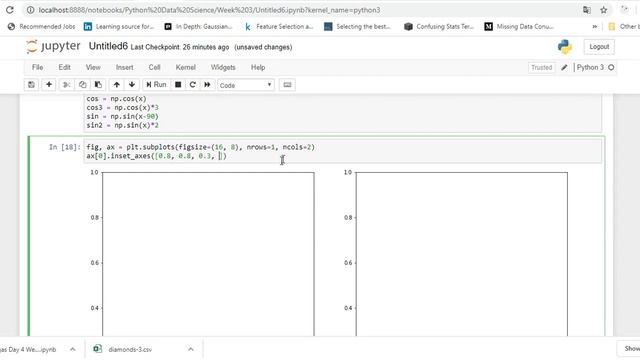Open menu arrow for diamonds-3.csv download
The width and height of the screenshot is (640, 360).
[x=191, y=349]
